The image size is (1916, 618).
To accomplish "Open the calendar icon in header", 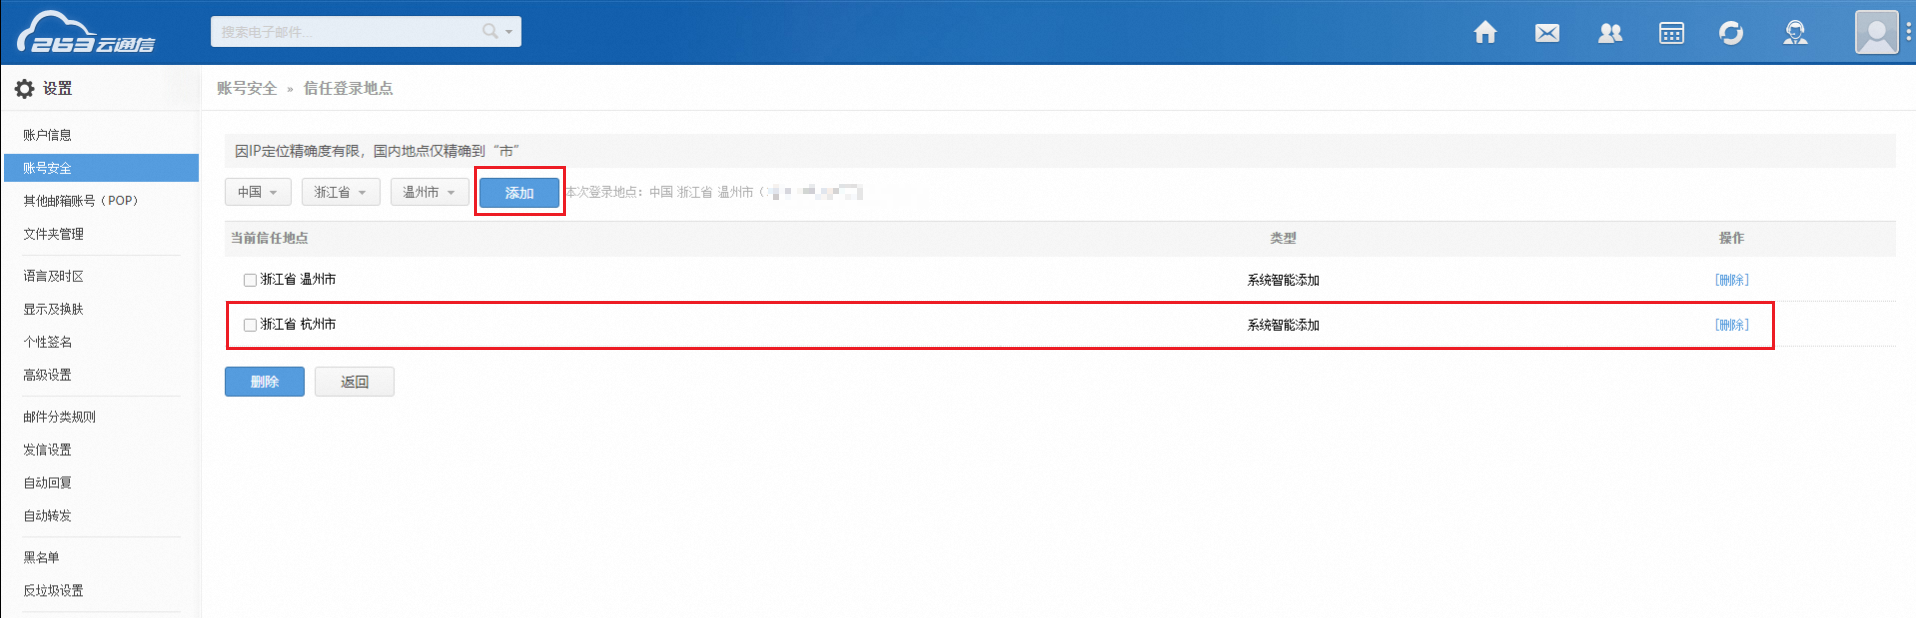I will (1671, 33).
